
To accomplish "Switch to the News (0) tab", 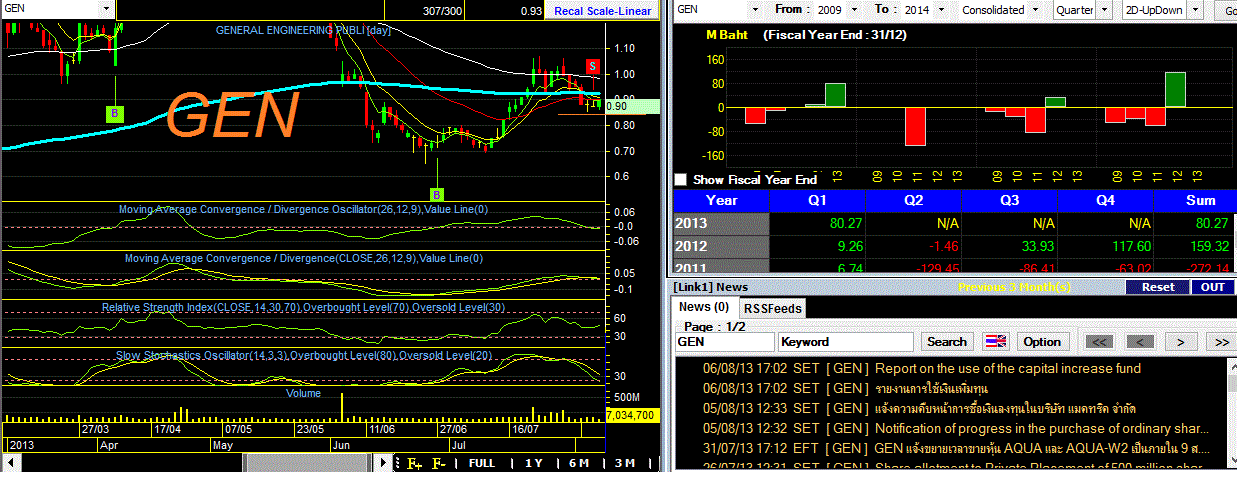I will (x=704, y=307).
